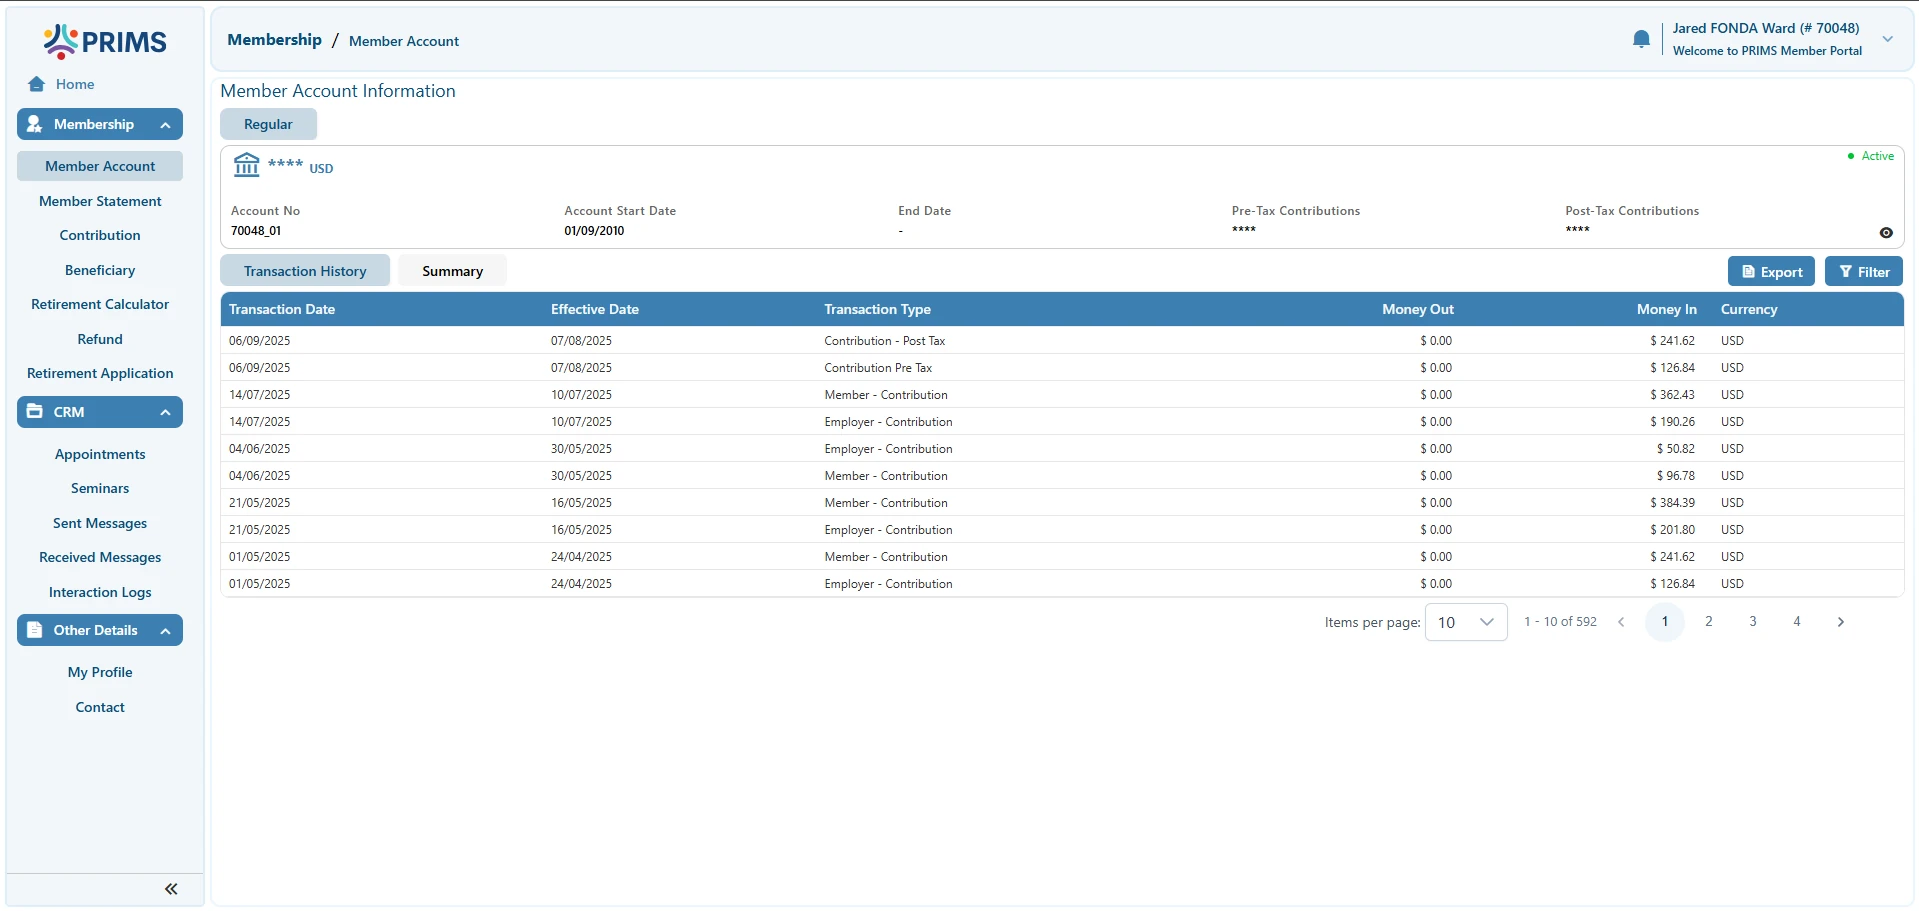
Task: Click the Other Details document icon
Action: 35,630
